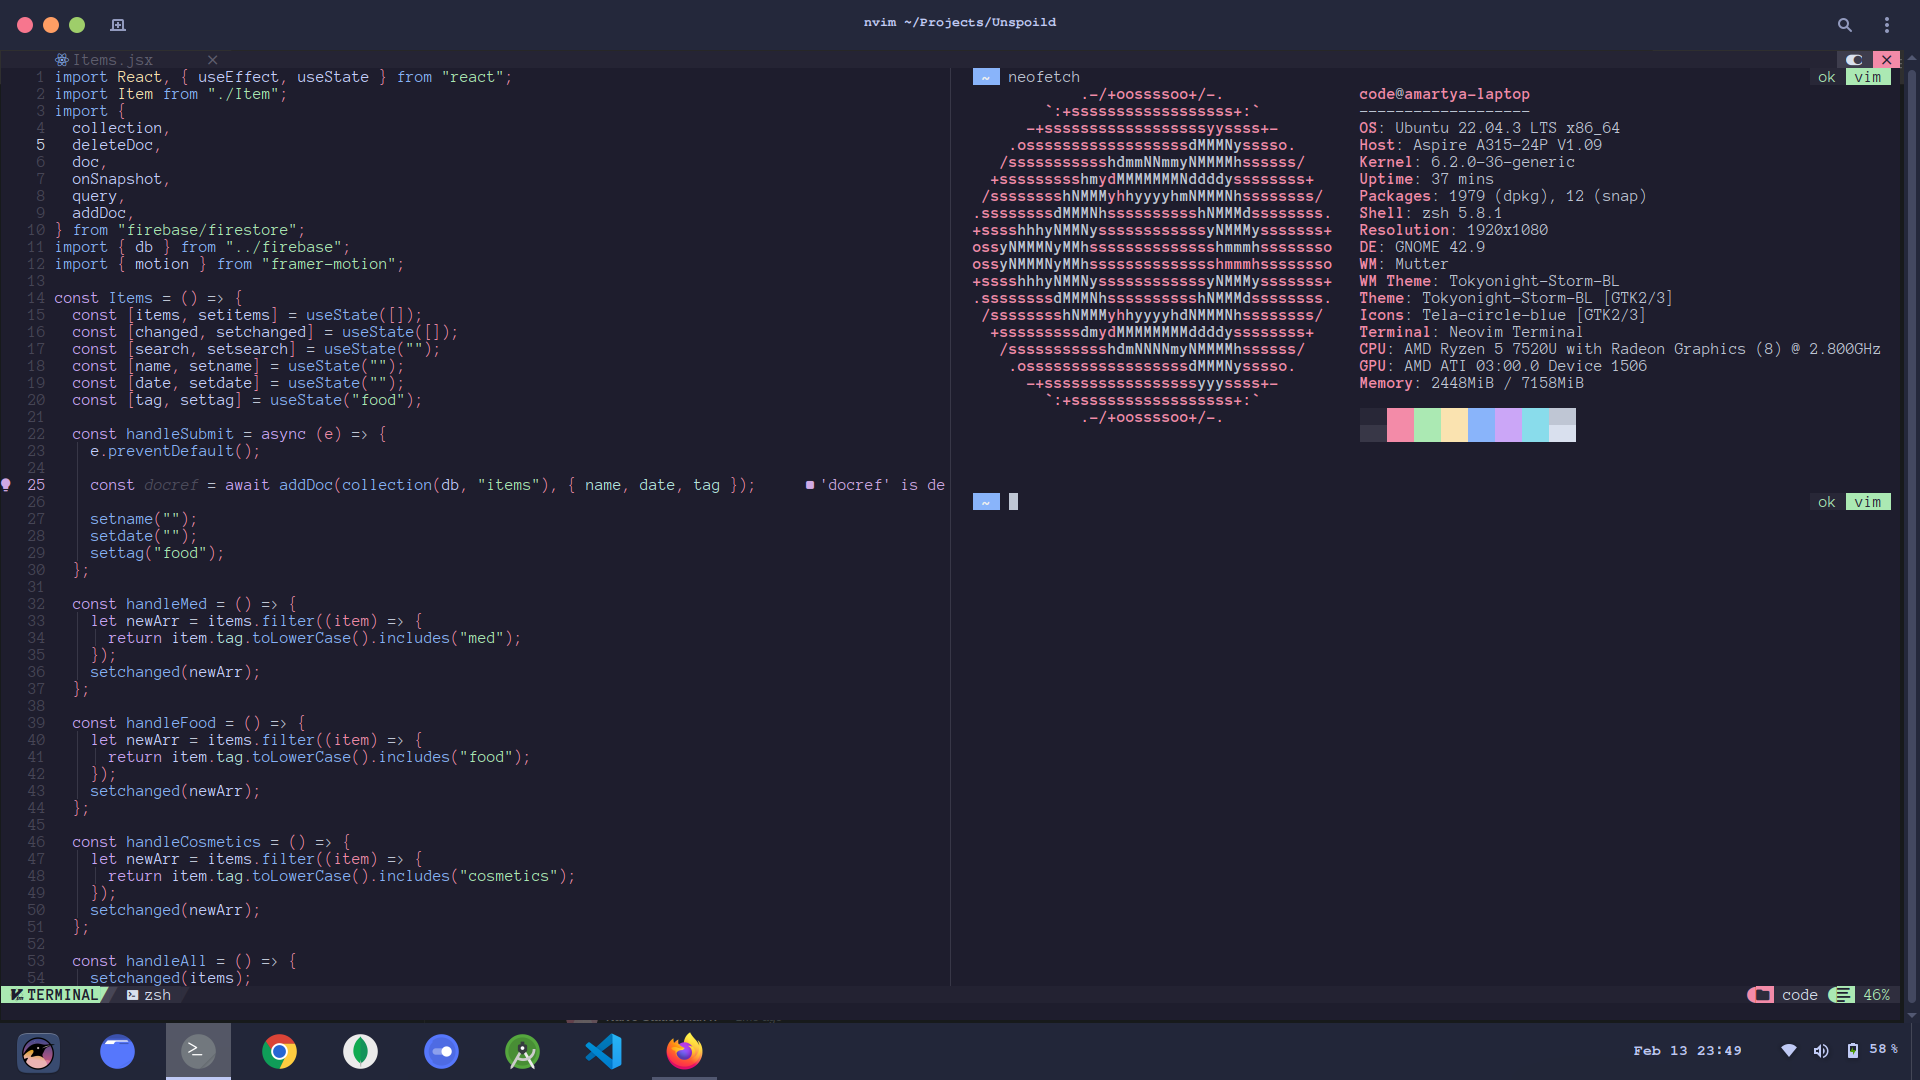
Task: Click the 'const handleSubmit = async' line
Action: [229, 434]
